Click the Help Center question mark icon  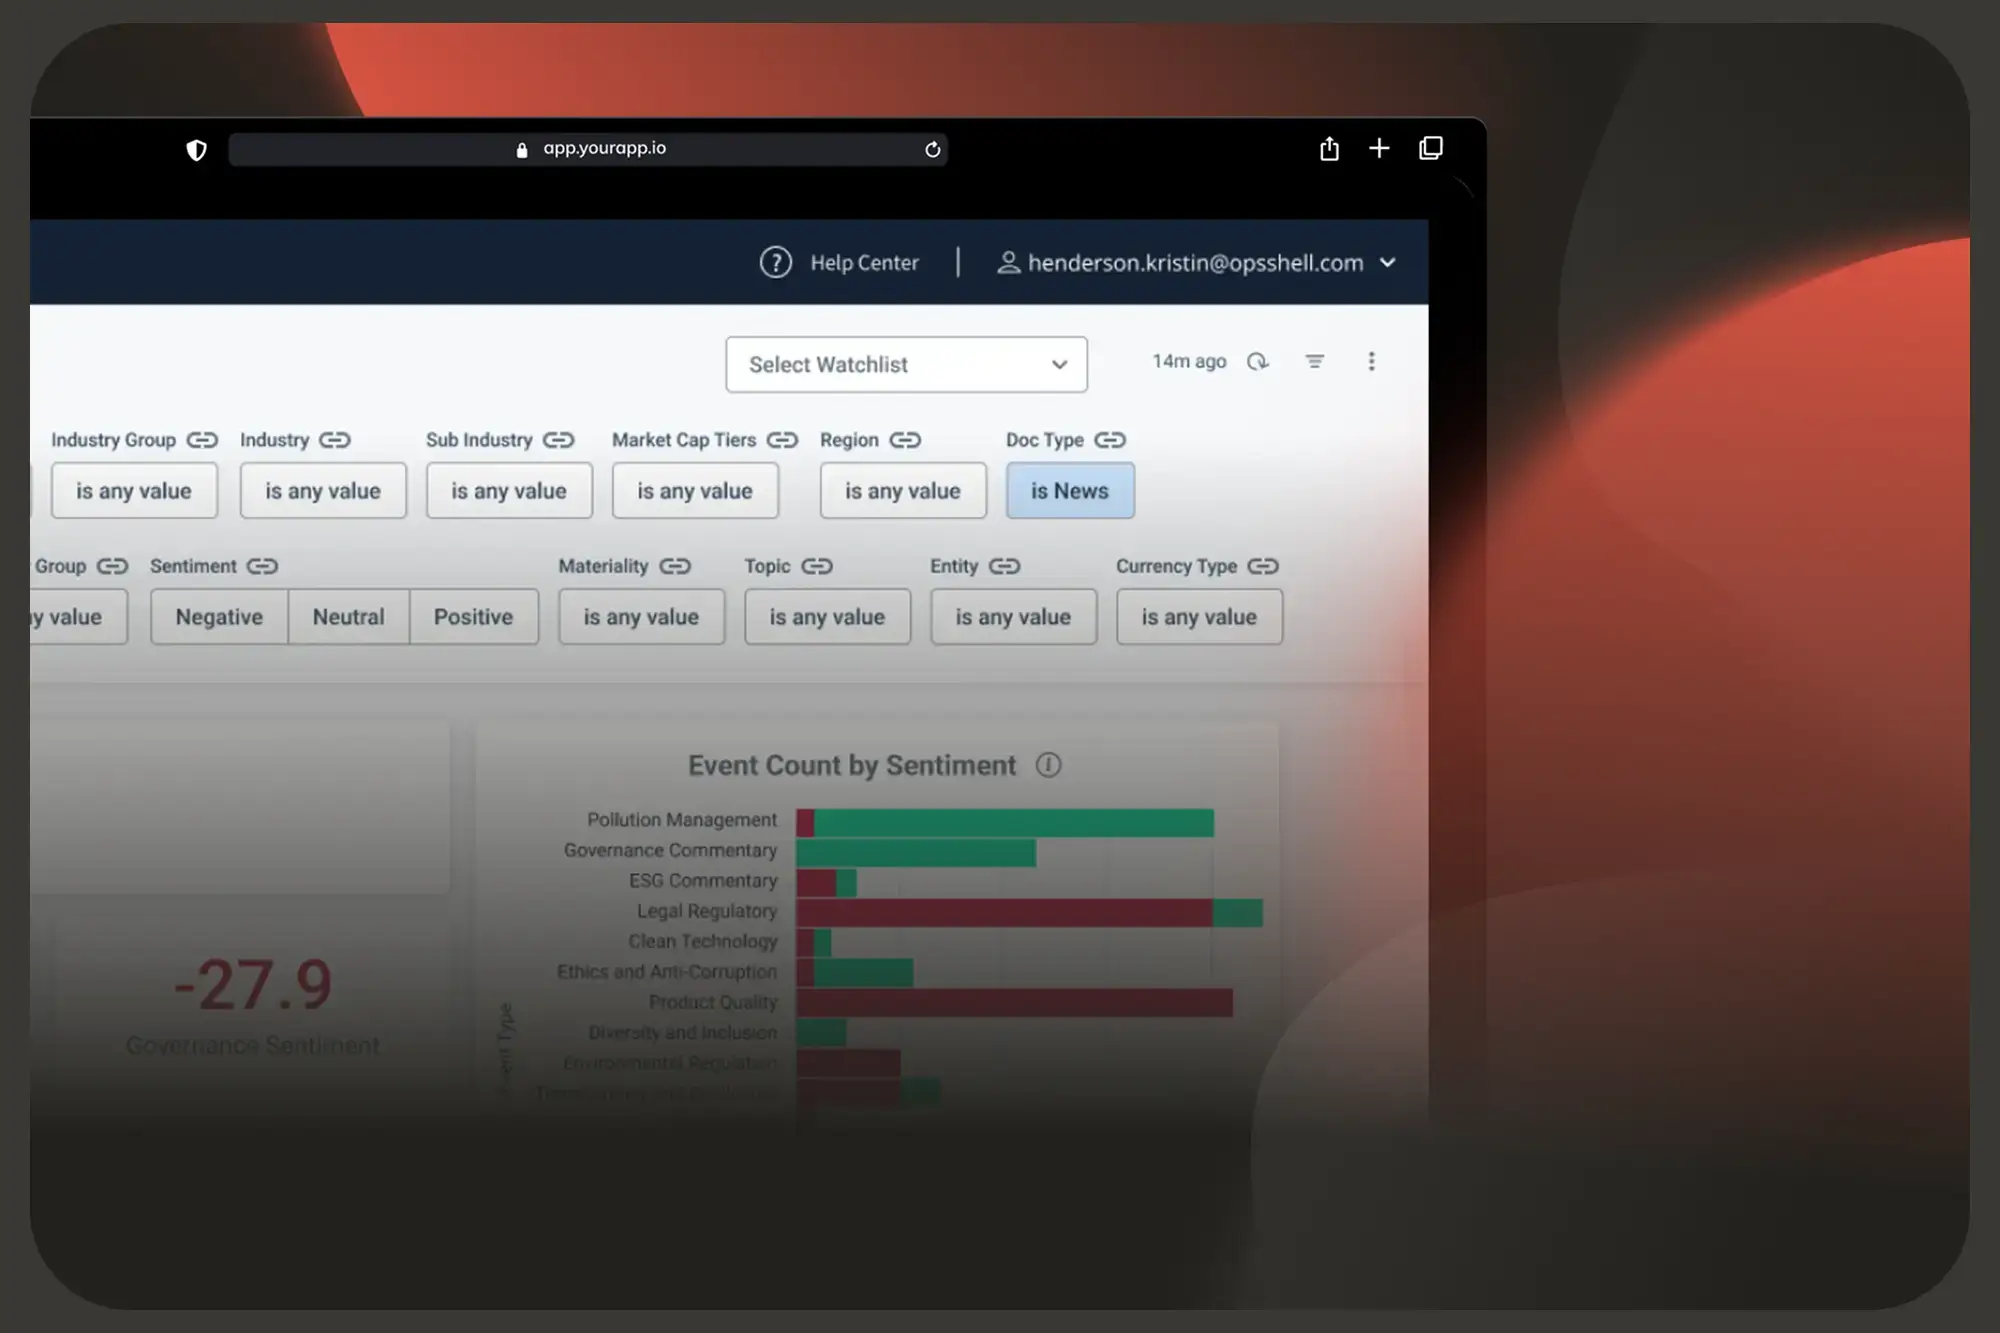[775, 262]
